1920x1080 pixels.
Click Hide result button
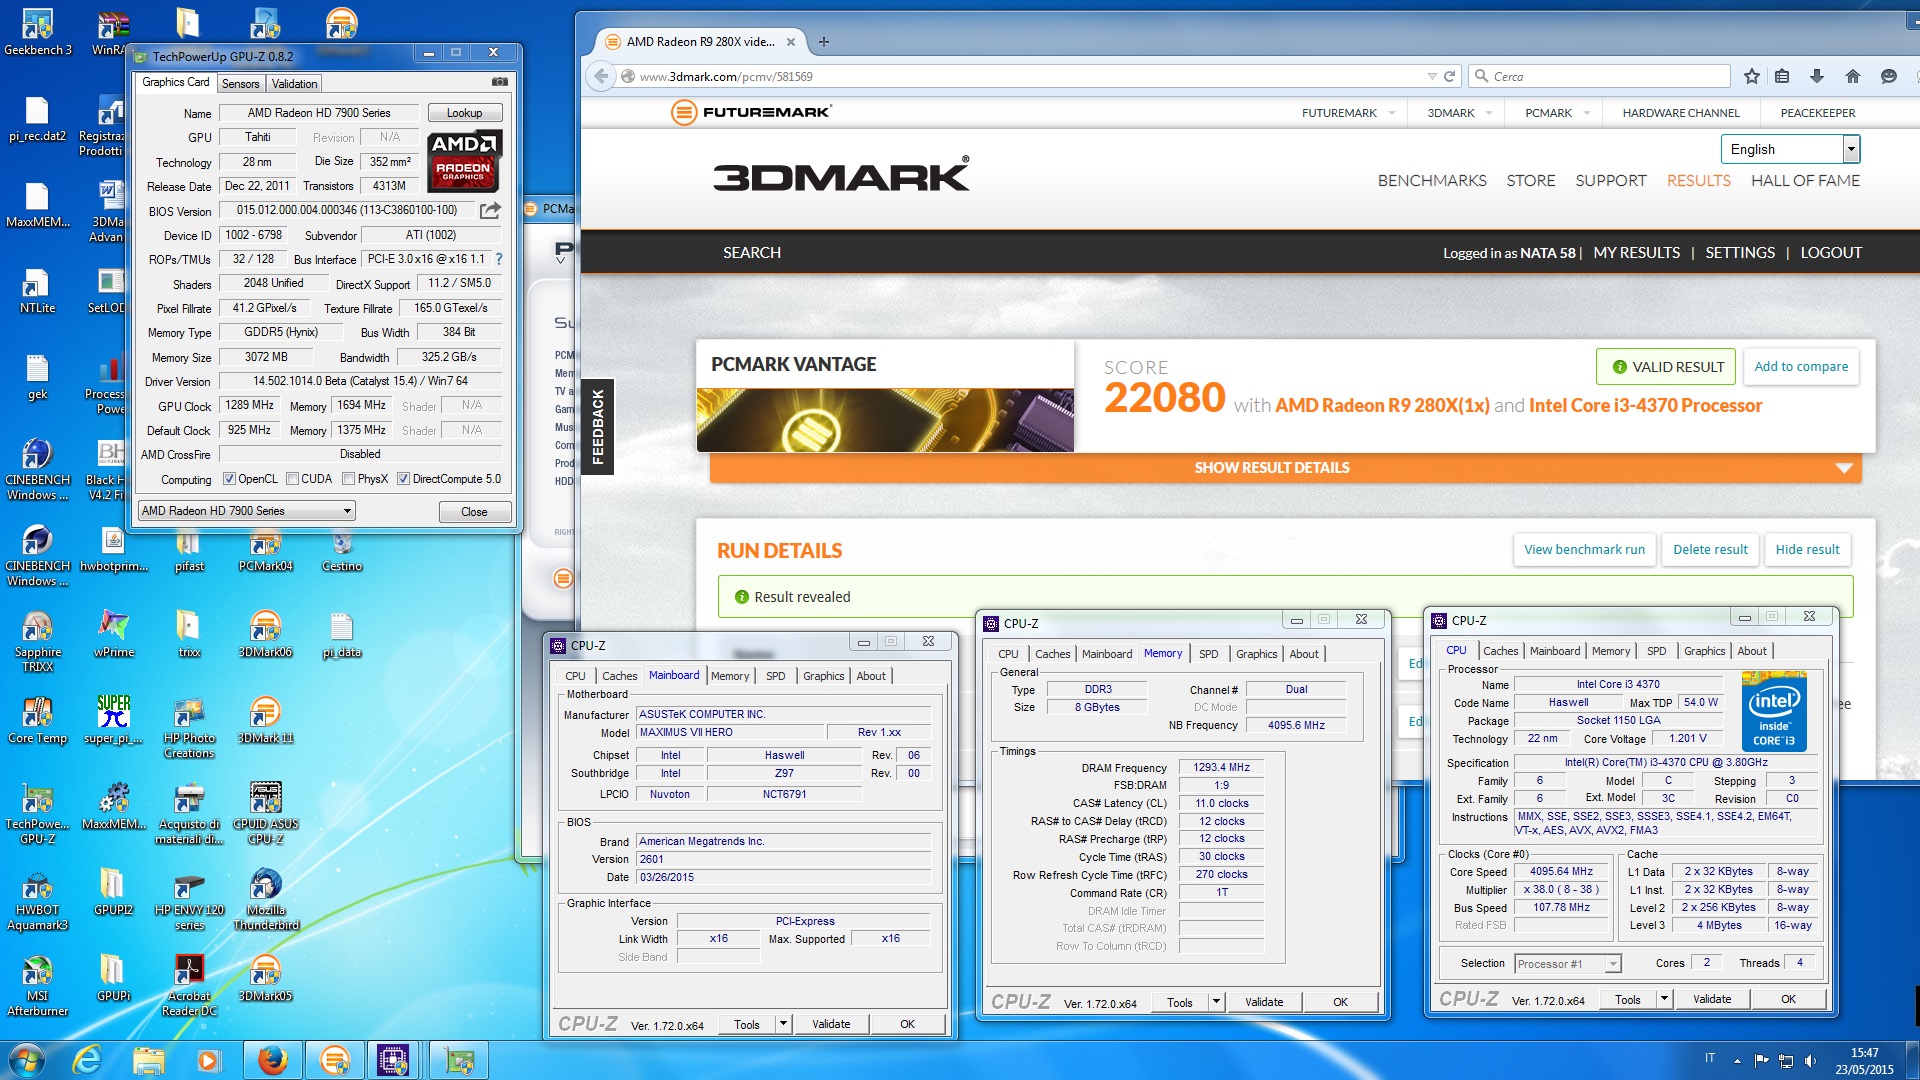[1807, 550]
